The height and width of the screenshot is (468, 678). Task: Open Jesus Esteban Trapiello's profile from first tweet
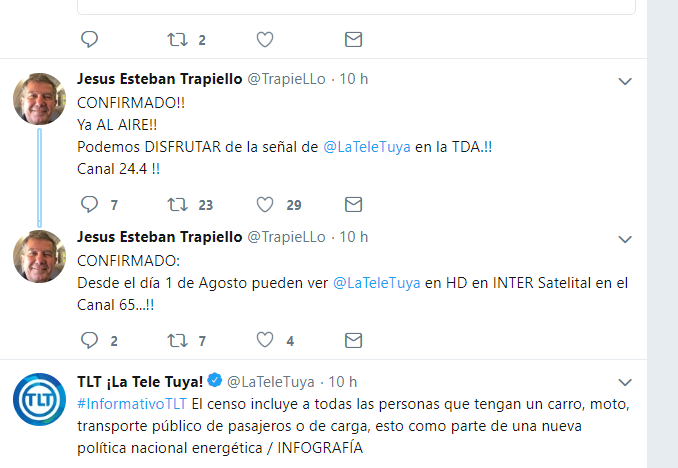(x=159, y=78)
